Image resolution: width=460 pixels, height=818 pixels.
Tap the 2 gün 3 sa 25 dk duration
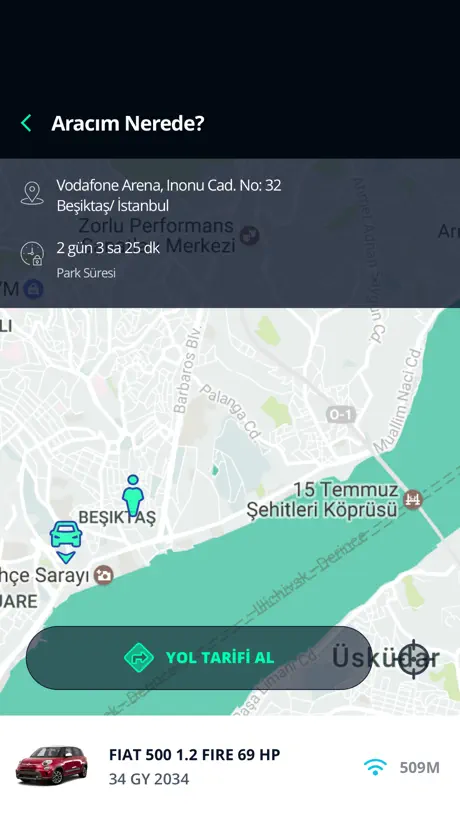pyautogui.click(x=108, y=248)
